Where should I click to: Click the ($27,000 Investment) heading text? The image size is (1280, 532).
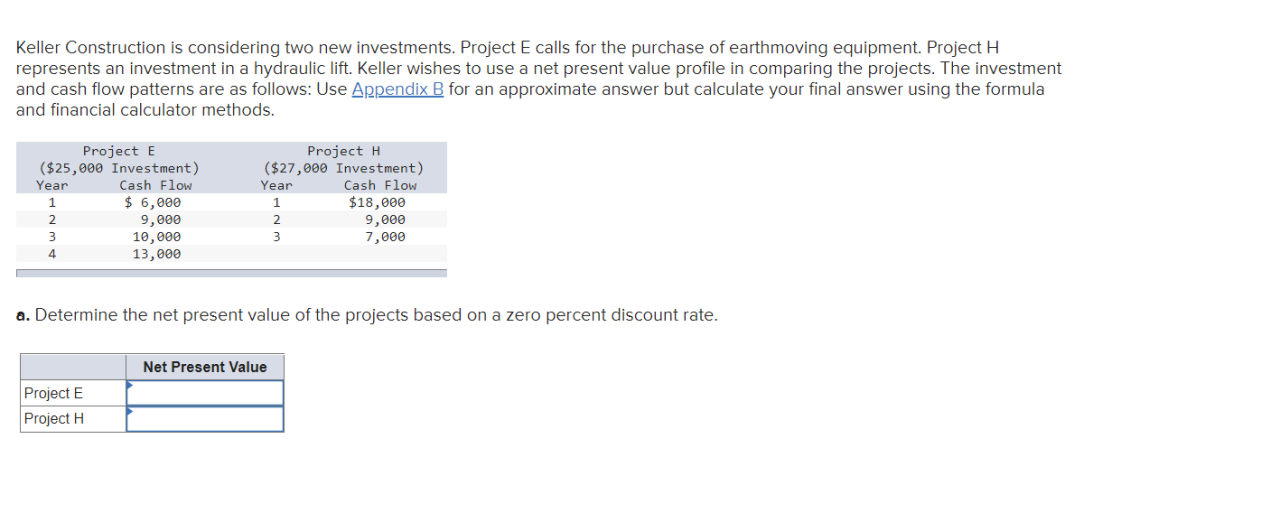tap(343, 168)
